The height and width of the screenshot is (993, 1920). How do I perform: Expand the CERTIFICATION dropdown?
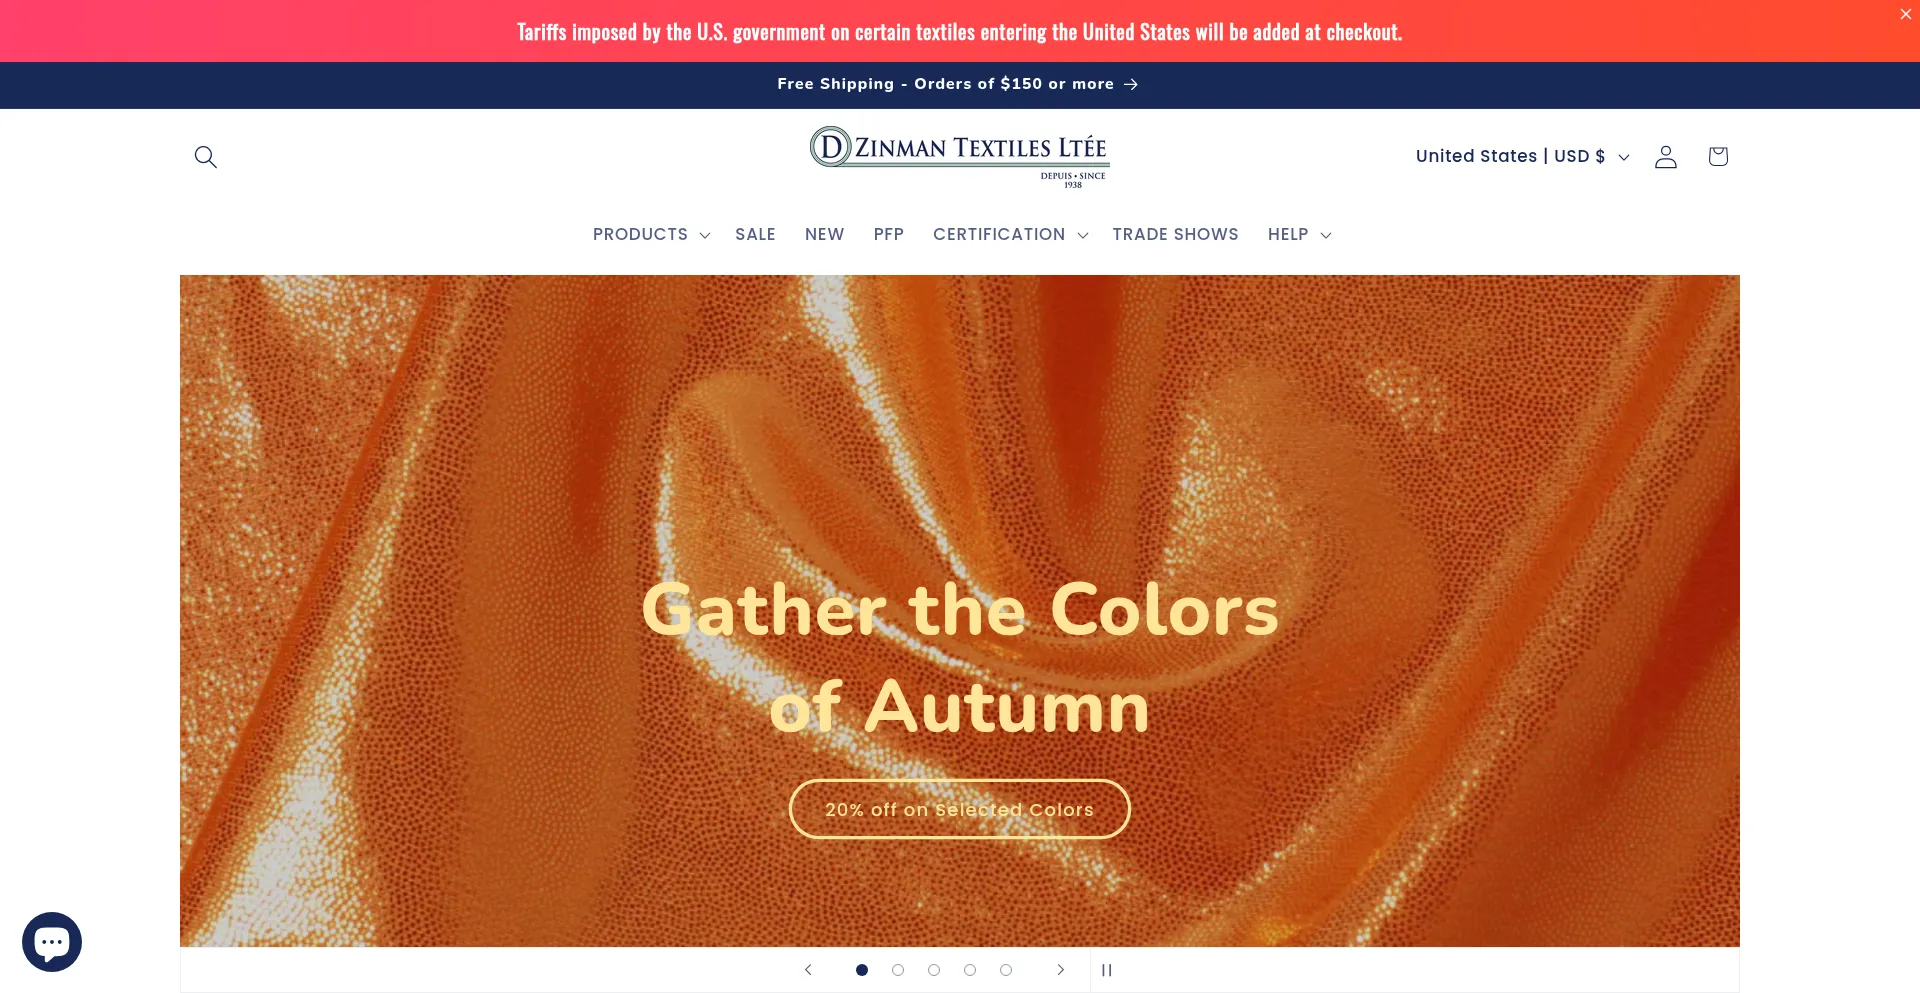point(1010,234)
